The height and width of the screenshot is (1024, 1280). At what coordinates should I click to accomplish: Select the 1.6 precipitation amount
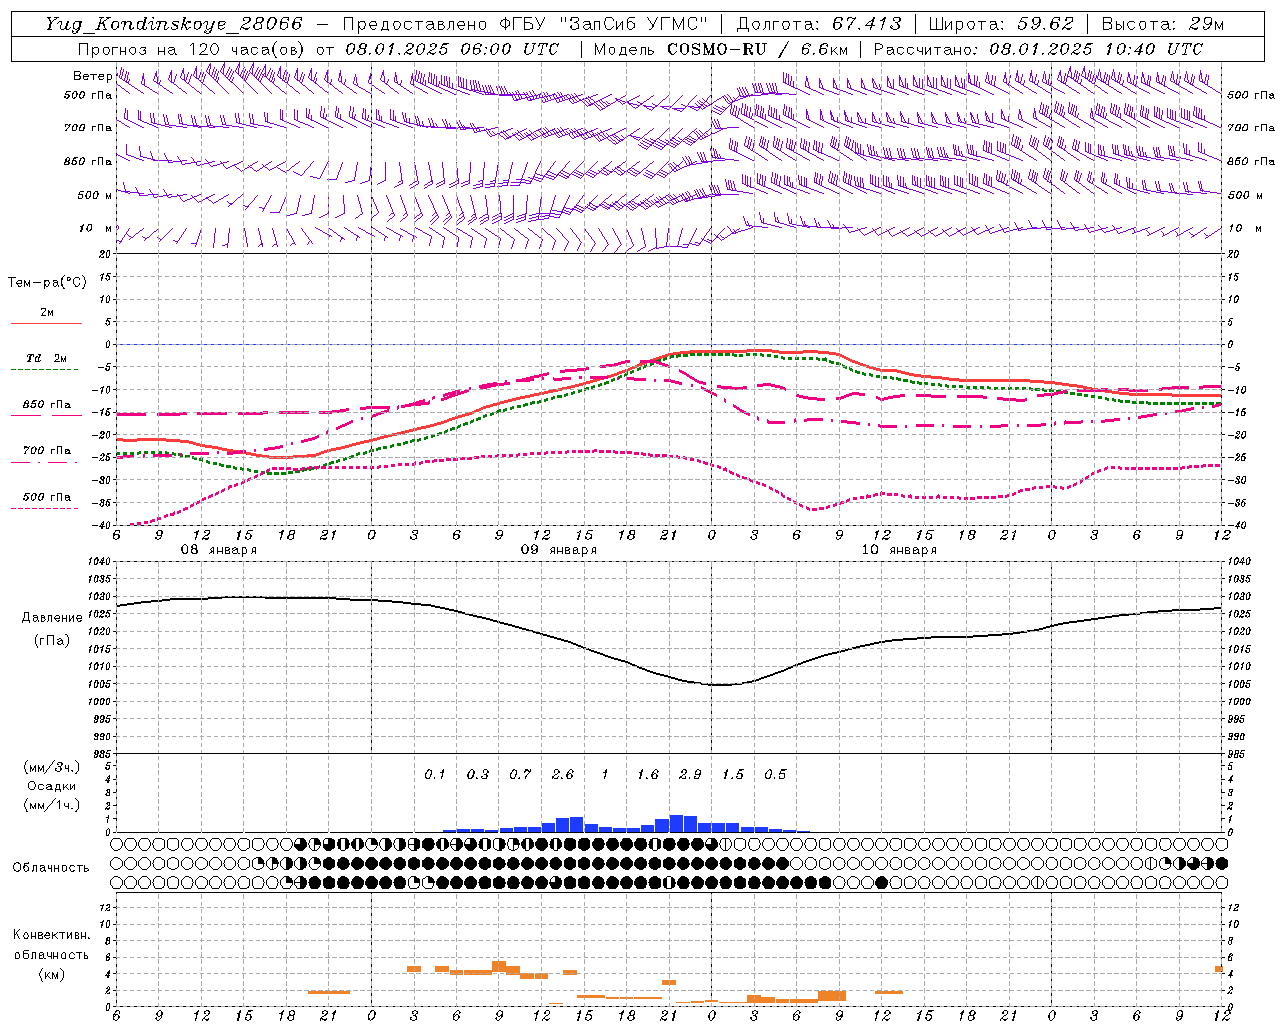[x=648, y=774]
